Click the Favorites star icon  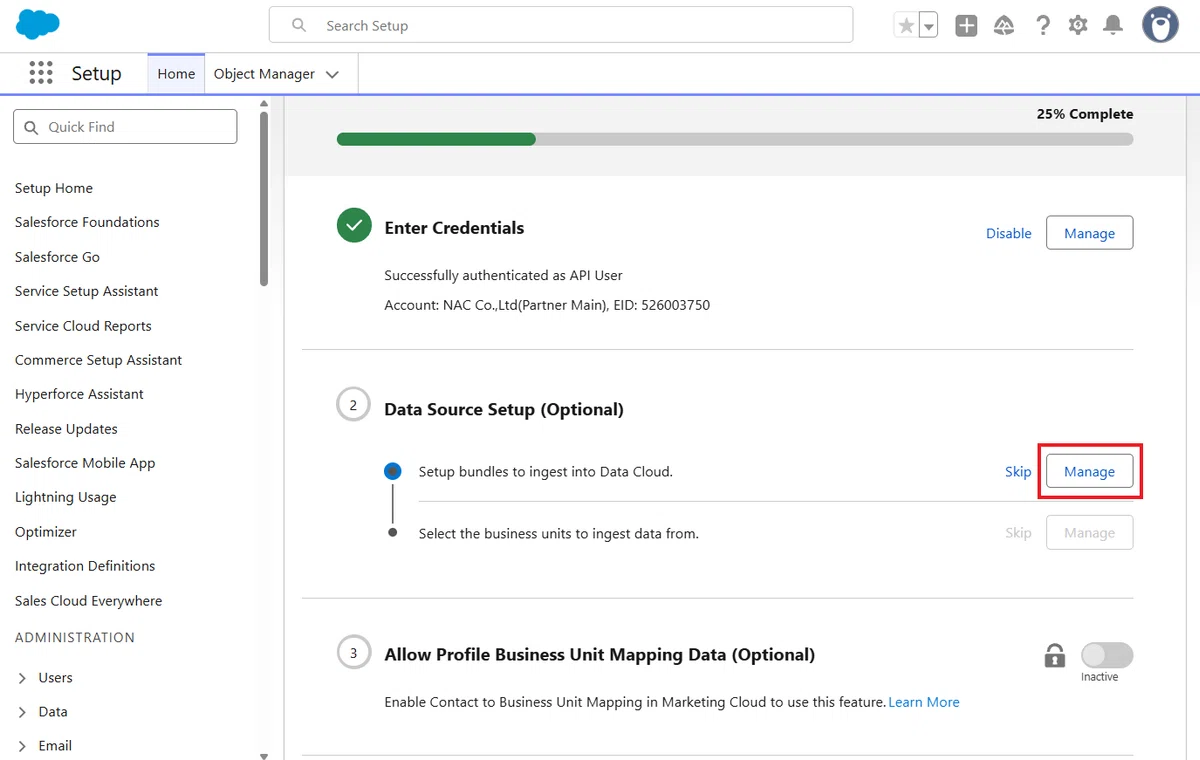tap(906, 26)
